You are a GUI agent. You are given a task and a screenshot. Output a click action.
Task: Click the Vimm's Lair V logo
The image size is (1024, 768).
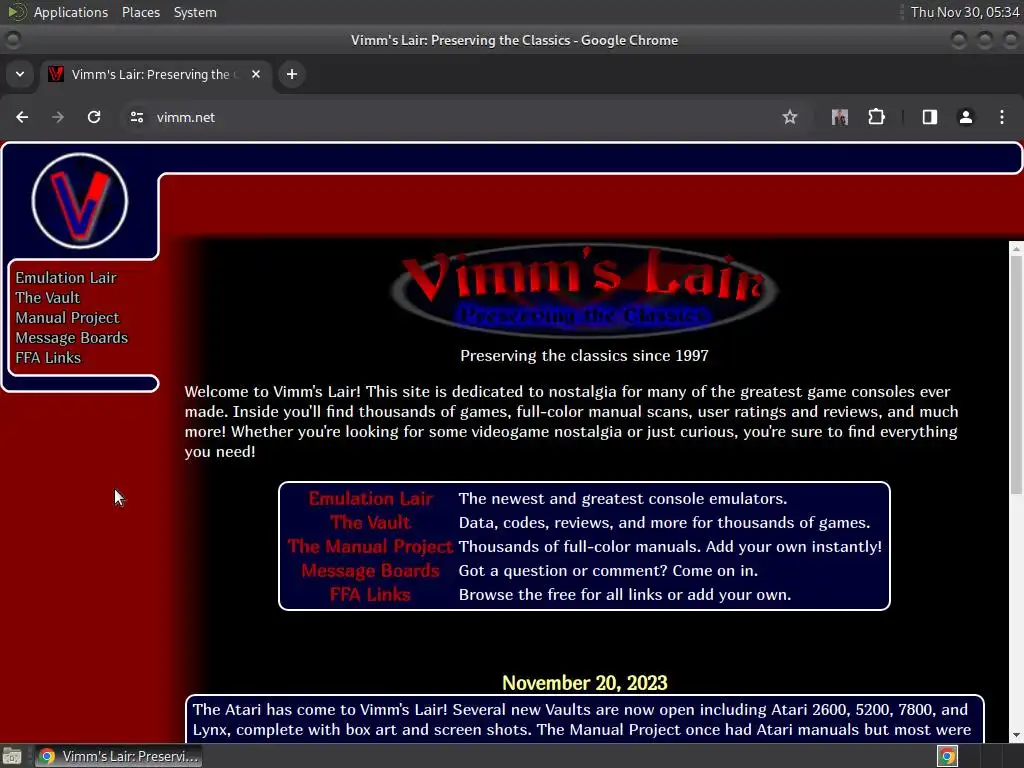point(80,200)
